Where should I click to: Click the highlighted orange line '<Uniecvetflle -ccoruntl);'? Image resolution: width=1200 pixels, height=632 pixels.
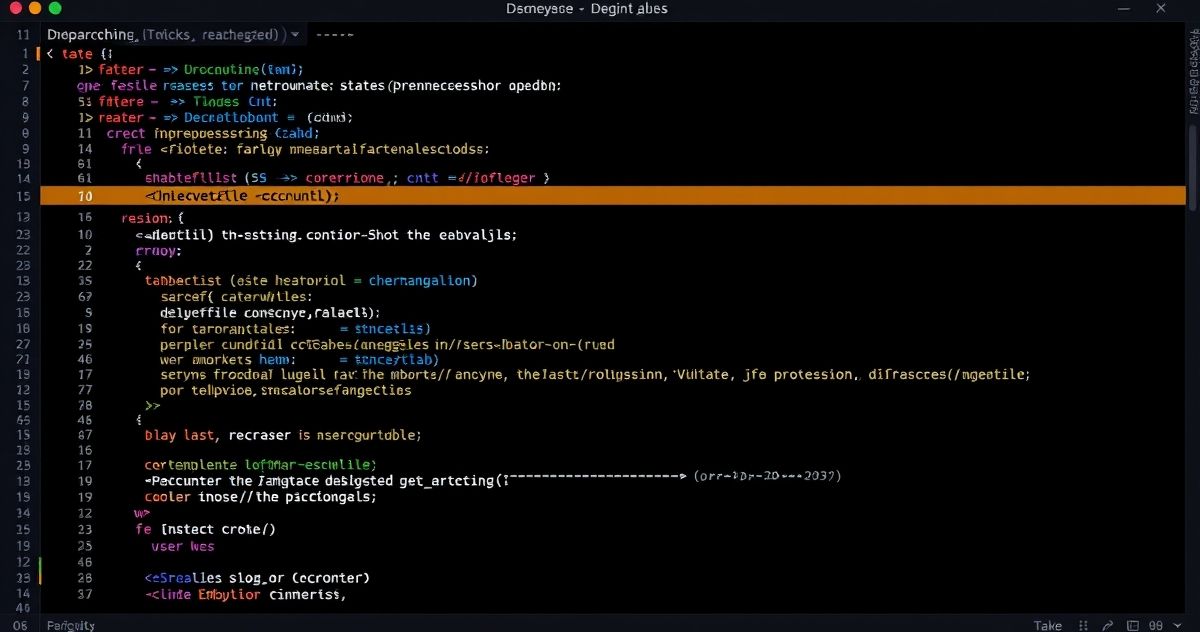click(x=612, y=196)
